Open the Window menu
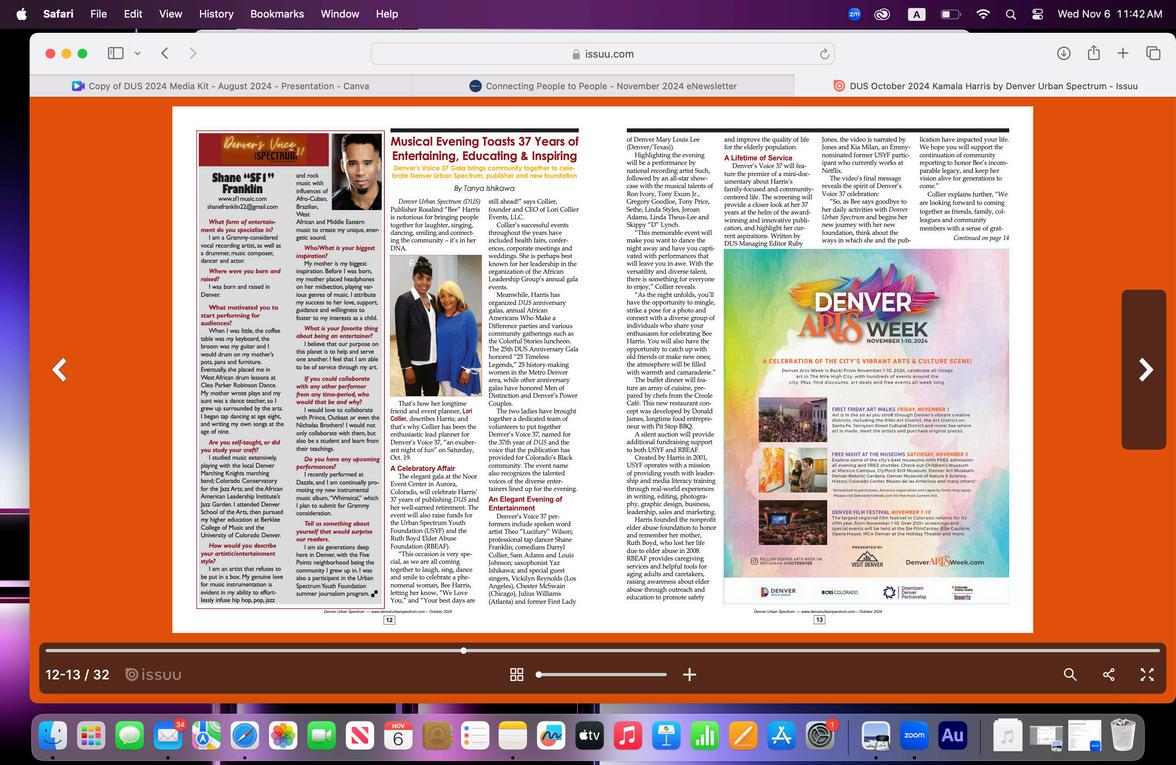The width and height of the screenshot is (1176, 765). (x=340, y=14)
